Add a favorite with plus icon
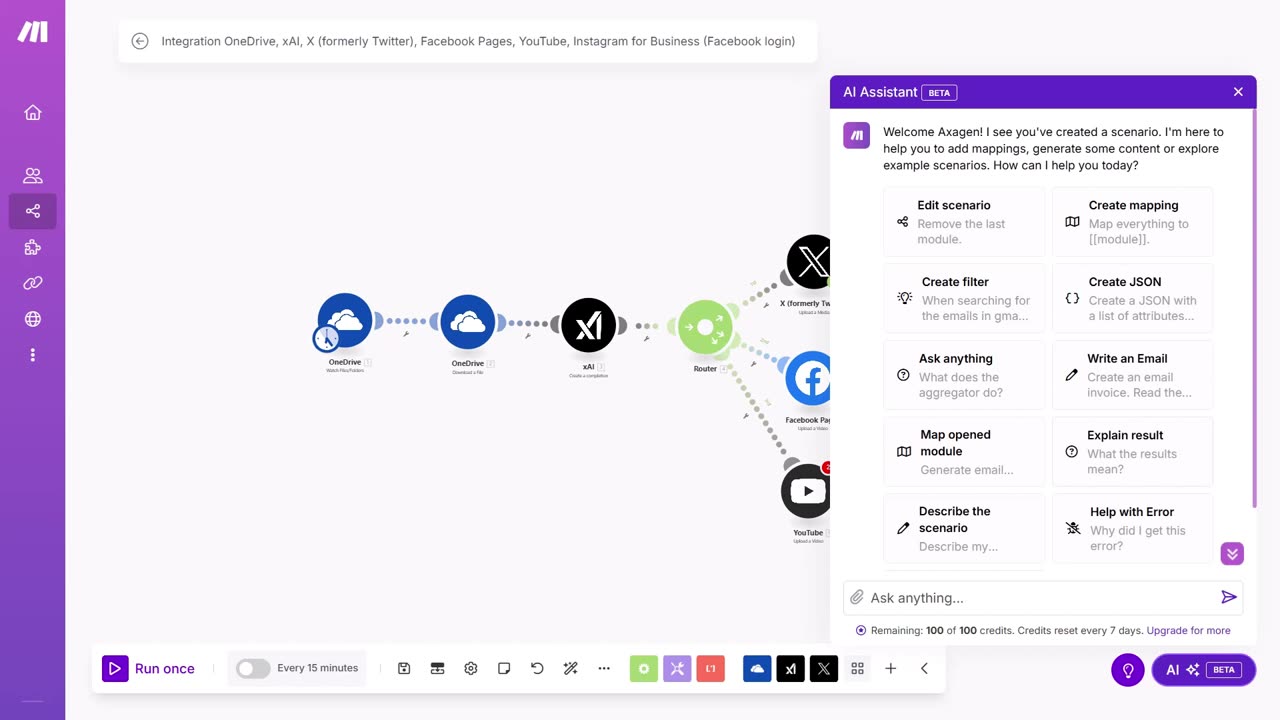Screen dimensions: 1280x720 tap(890, 668)
